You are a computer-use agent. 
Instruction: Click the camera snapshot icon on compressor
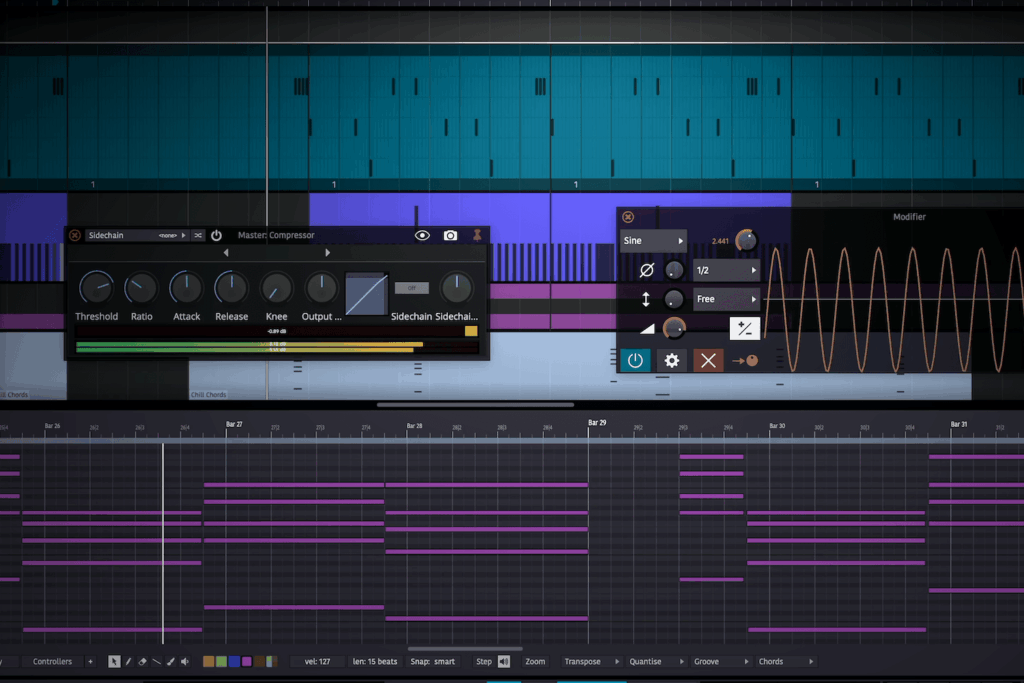(x=450, y=235)
